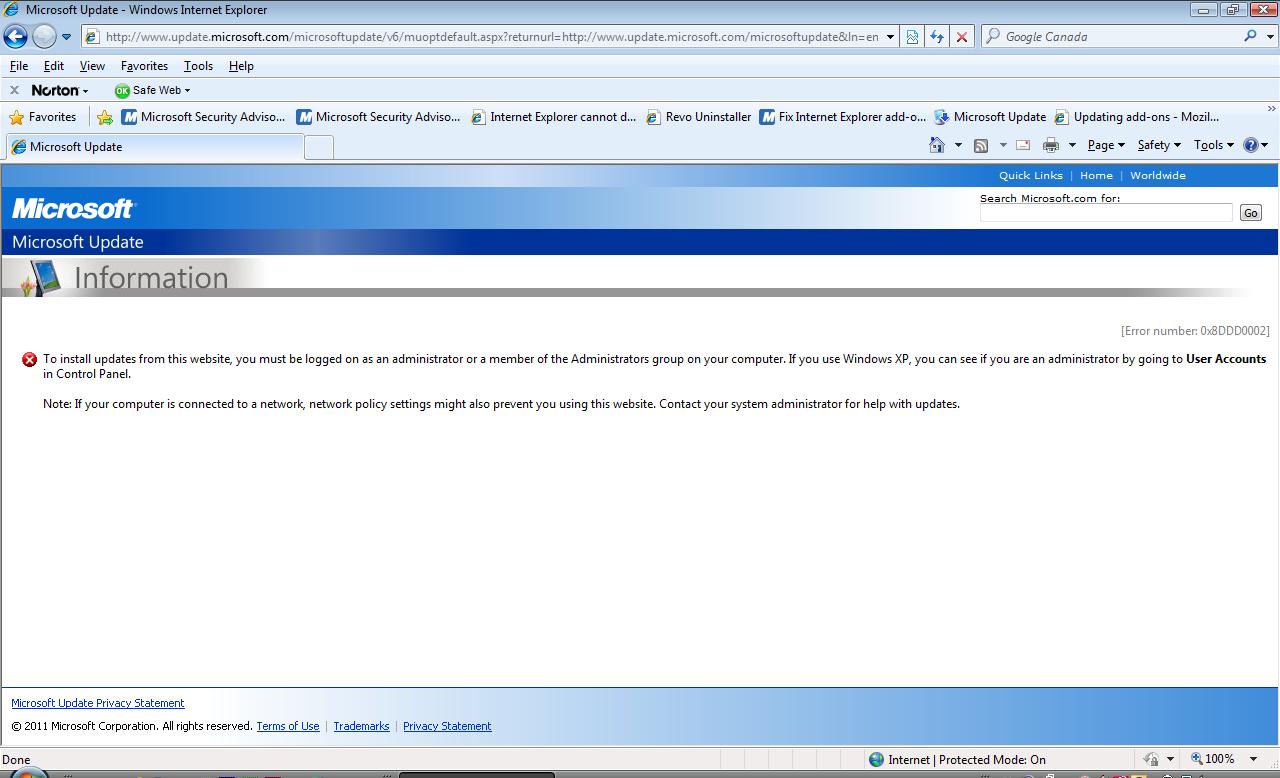1280x778 pixels.
Task: Open the Favorites menu in menu bar
Action: click(144, 66)
